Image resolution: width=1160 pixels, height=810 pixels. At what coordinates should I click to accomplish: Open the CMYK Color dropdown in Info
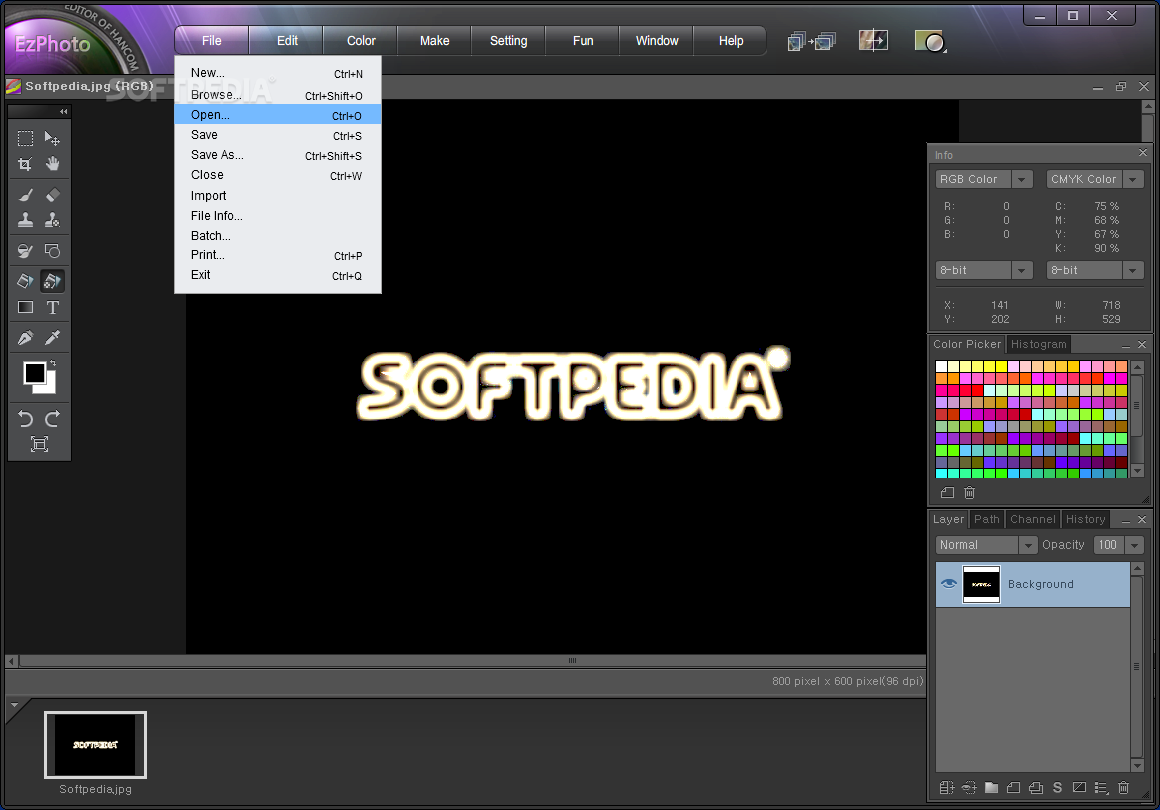coord(1133,179)
